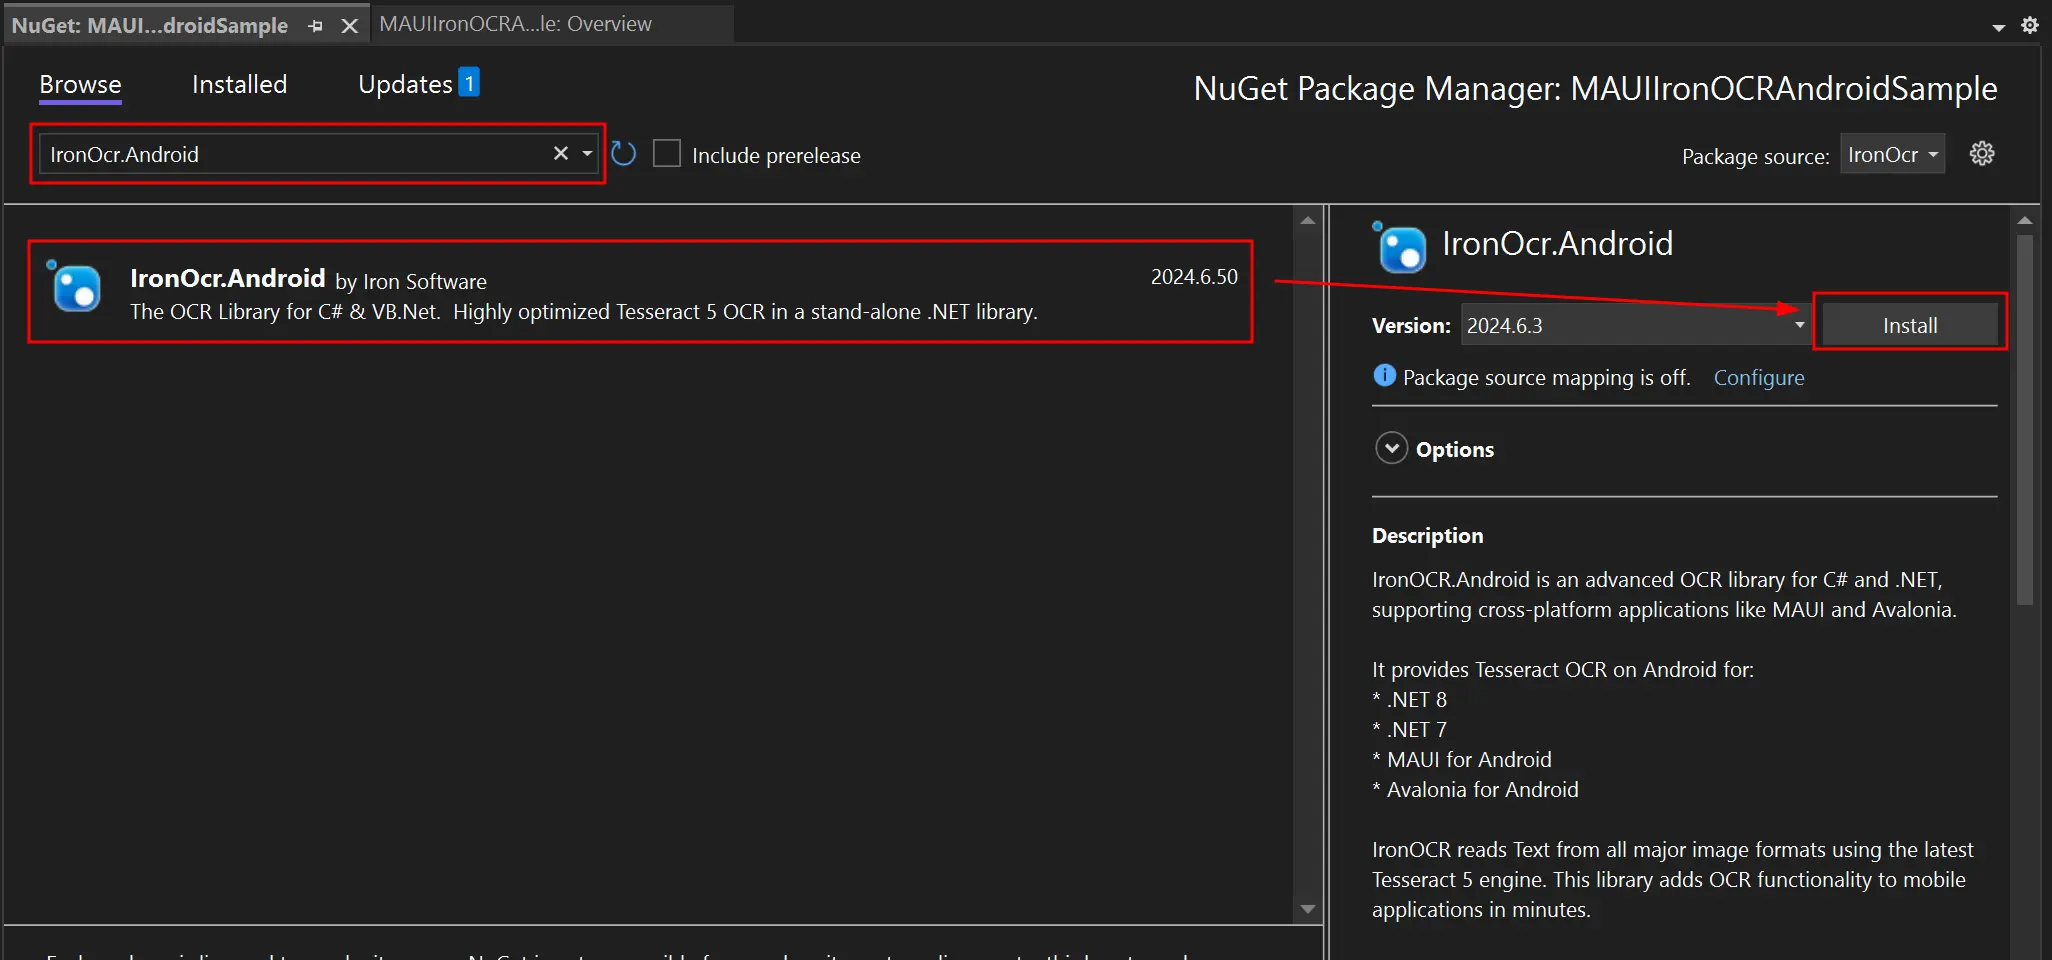
Task: Open the window options gear at top right
Action: (2029, 25)
